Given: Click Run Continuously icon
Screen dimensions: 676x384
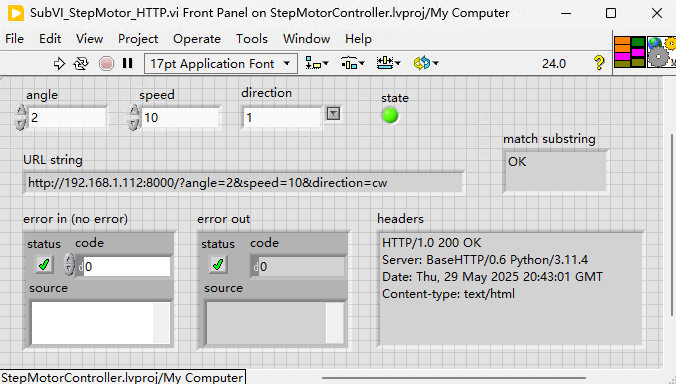Looking at the screenshot, I should [81, 64].
